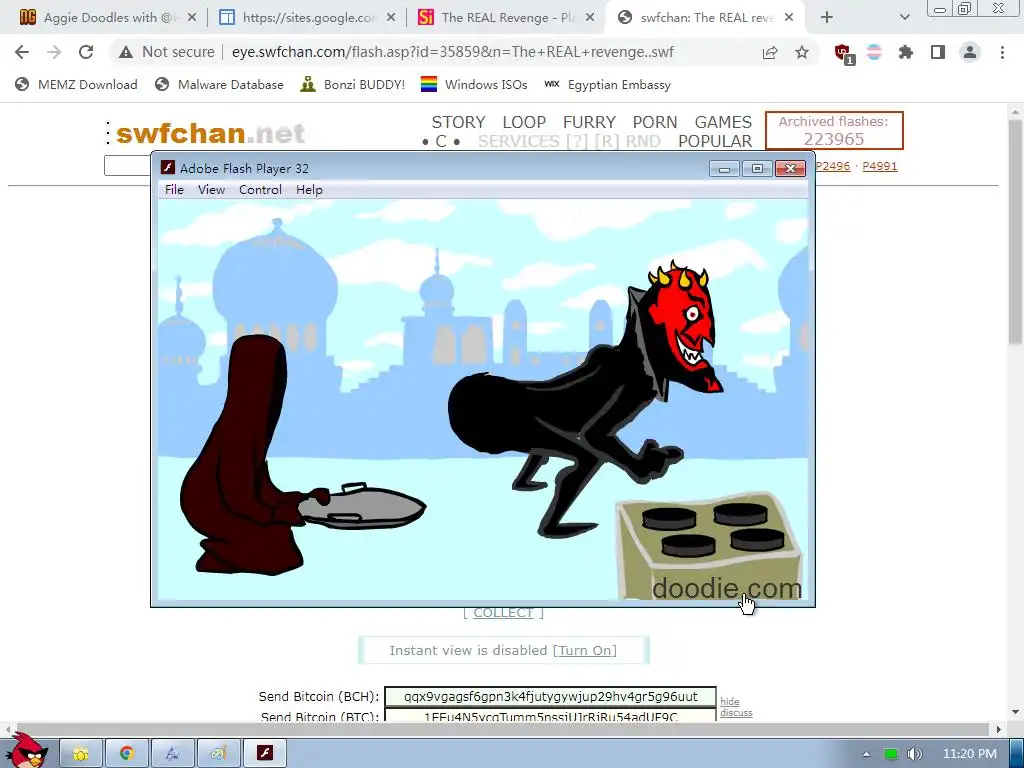
Task: Go to page P4991 link
Action: click(x=880, y=166)
